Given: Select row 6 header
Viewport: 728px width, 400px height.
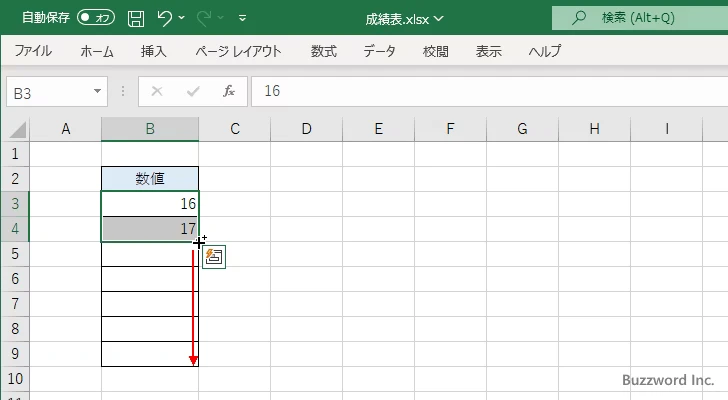Looking at the screenshot, I should [15, 279].
